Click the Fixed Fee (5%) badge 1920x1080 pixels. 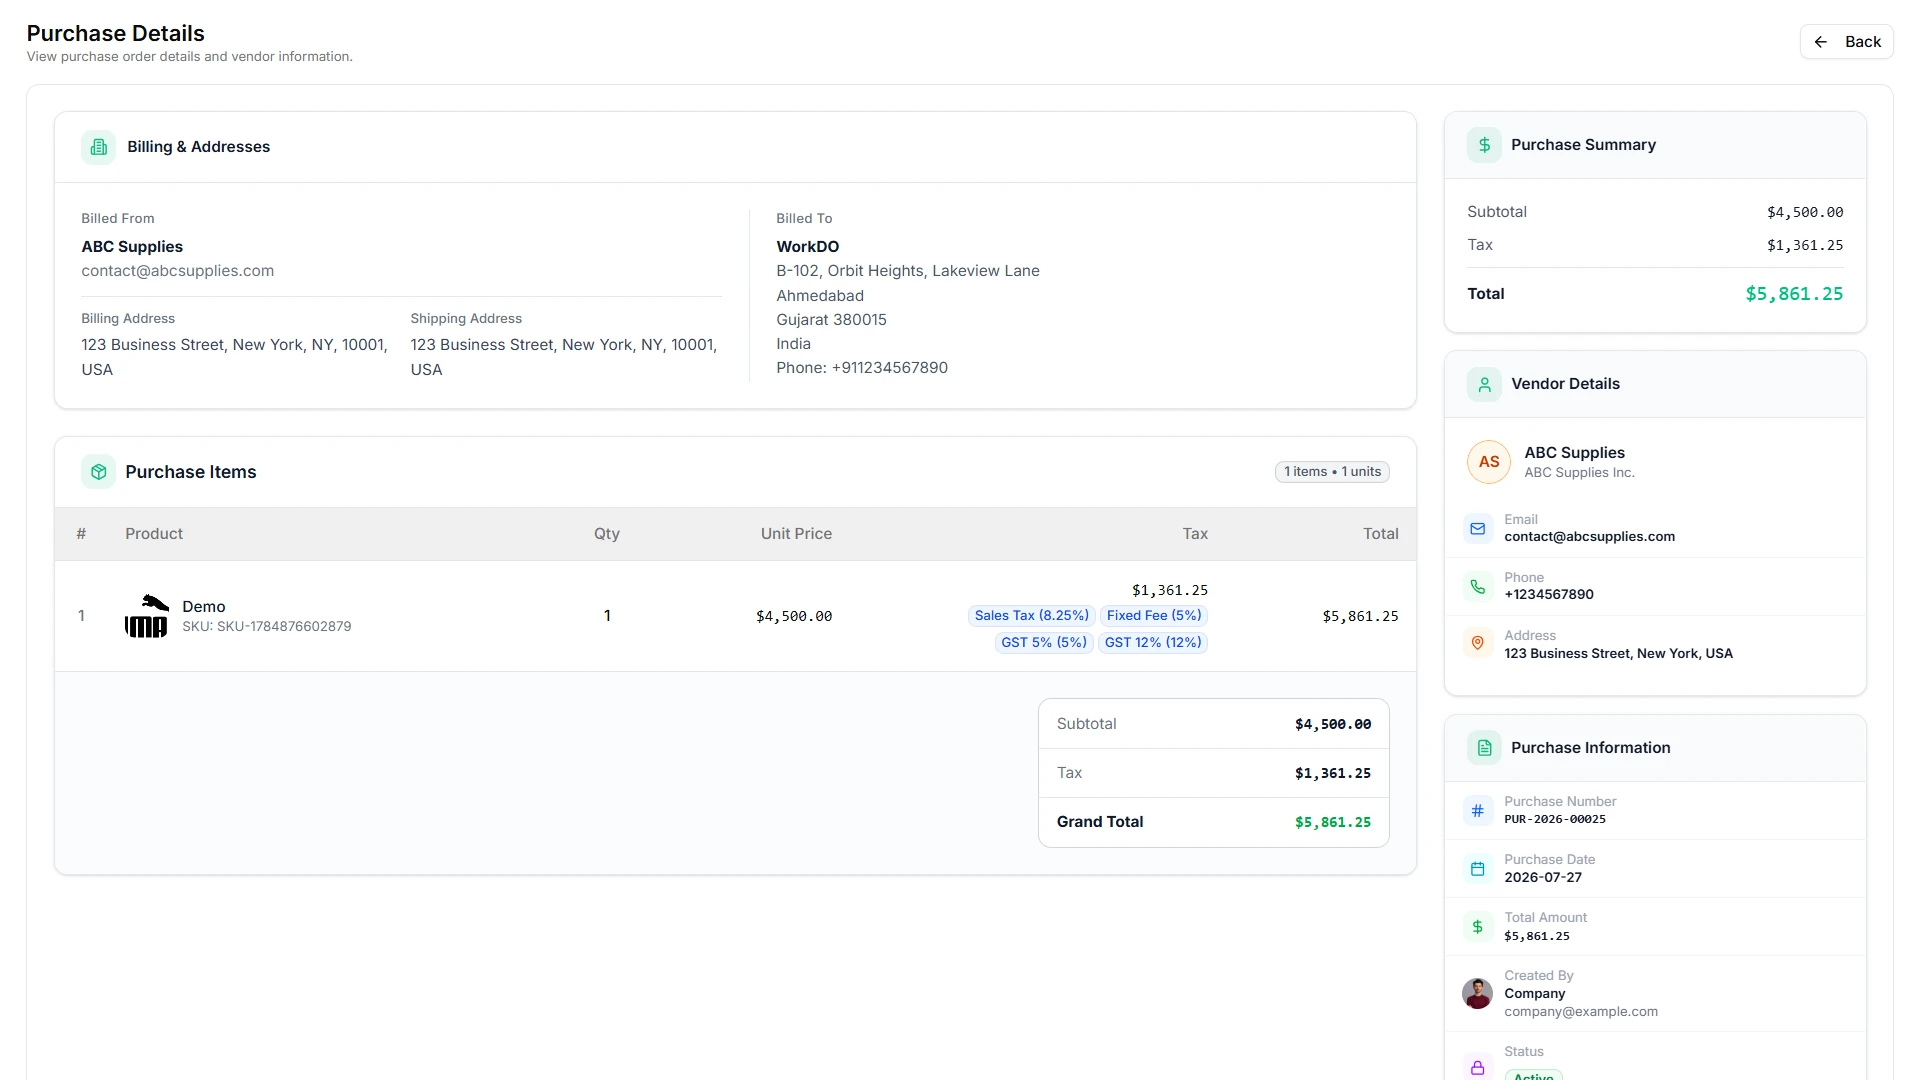tap(1154, 616)
